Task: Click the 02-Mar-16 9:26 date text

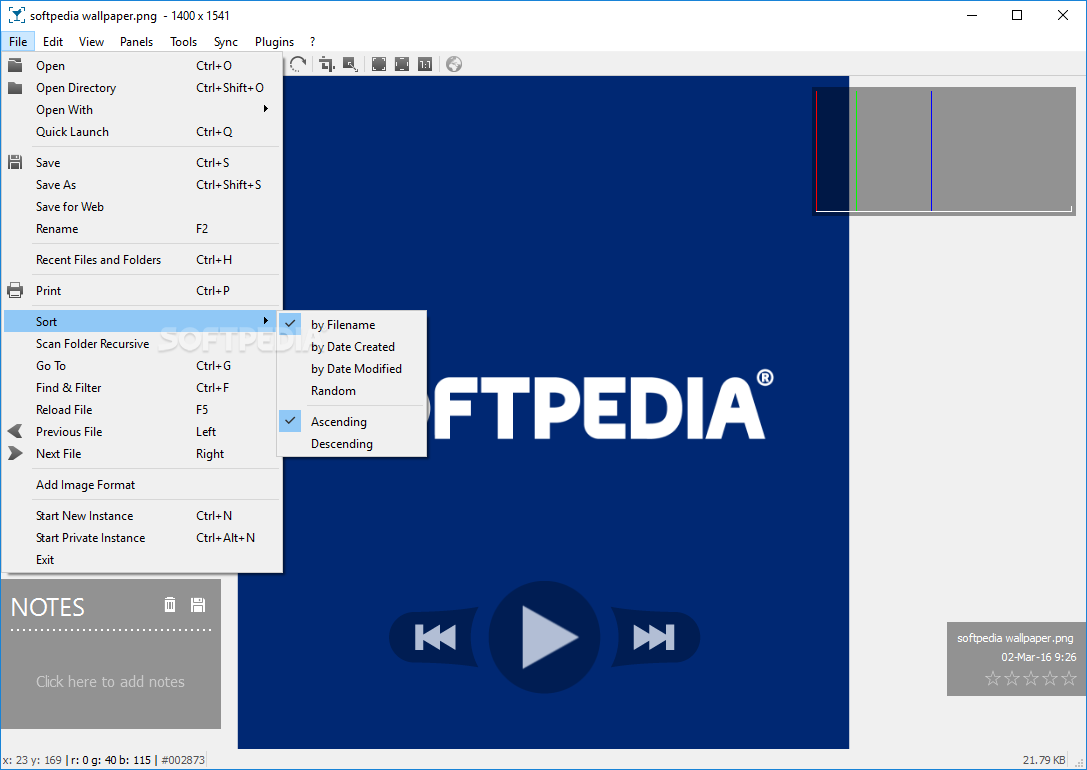Action: 1038,657
